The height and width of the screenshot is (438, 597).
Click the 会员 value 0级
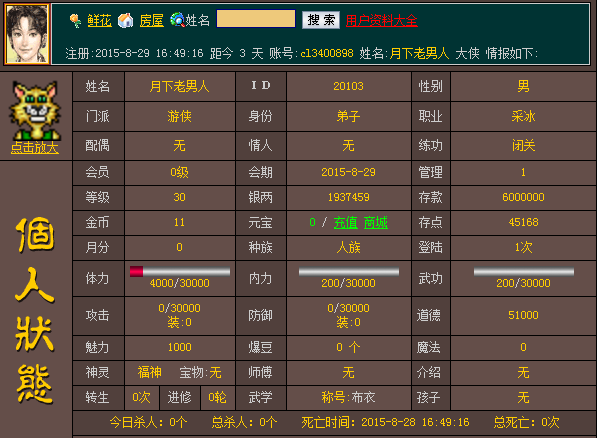(179, 173)
